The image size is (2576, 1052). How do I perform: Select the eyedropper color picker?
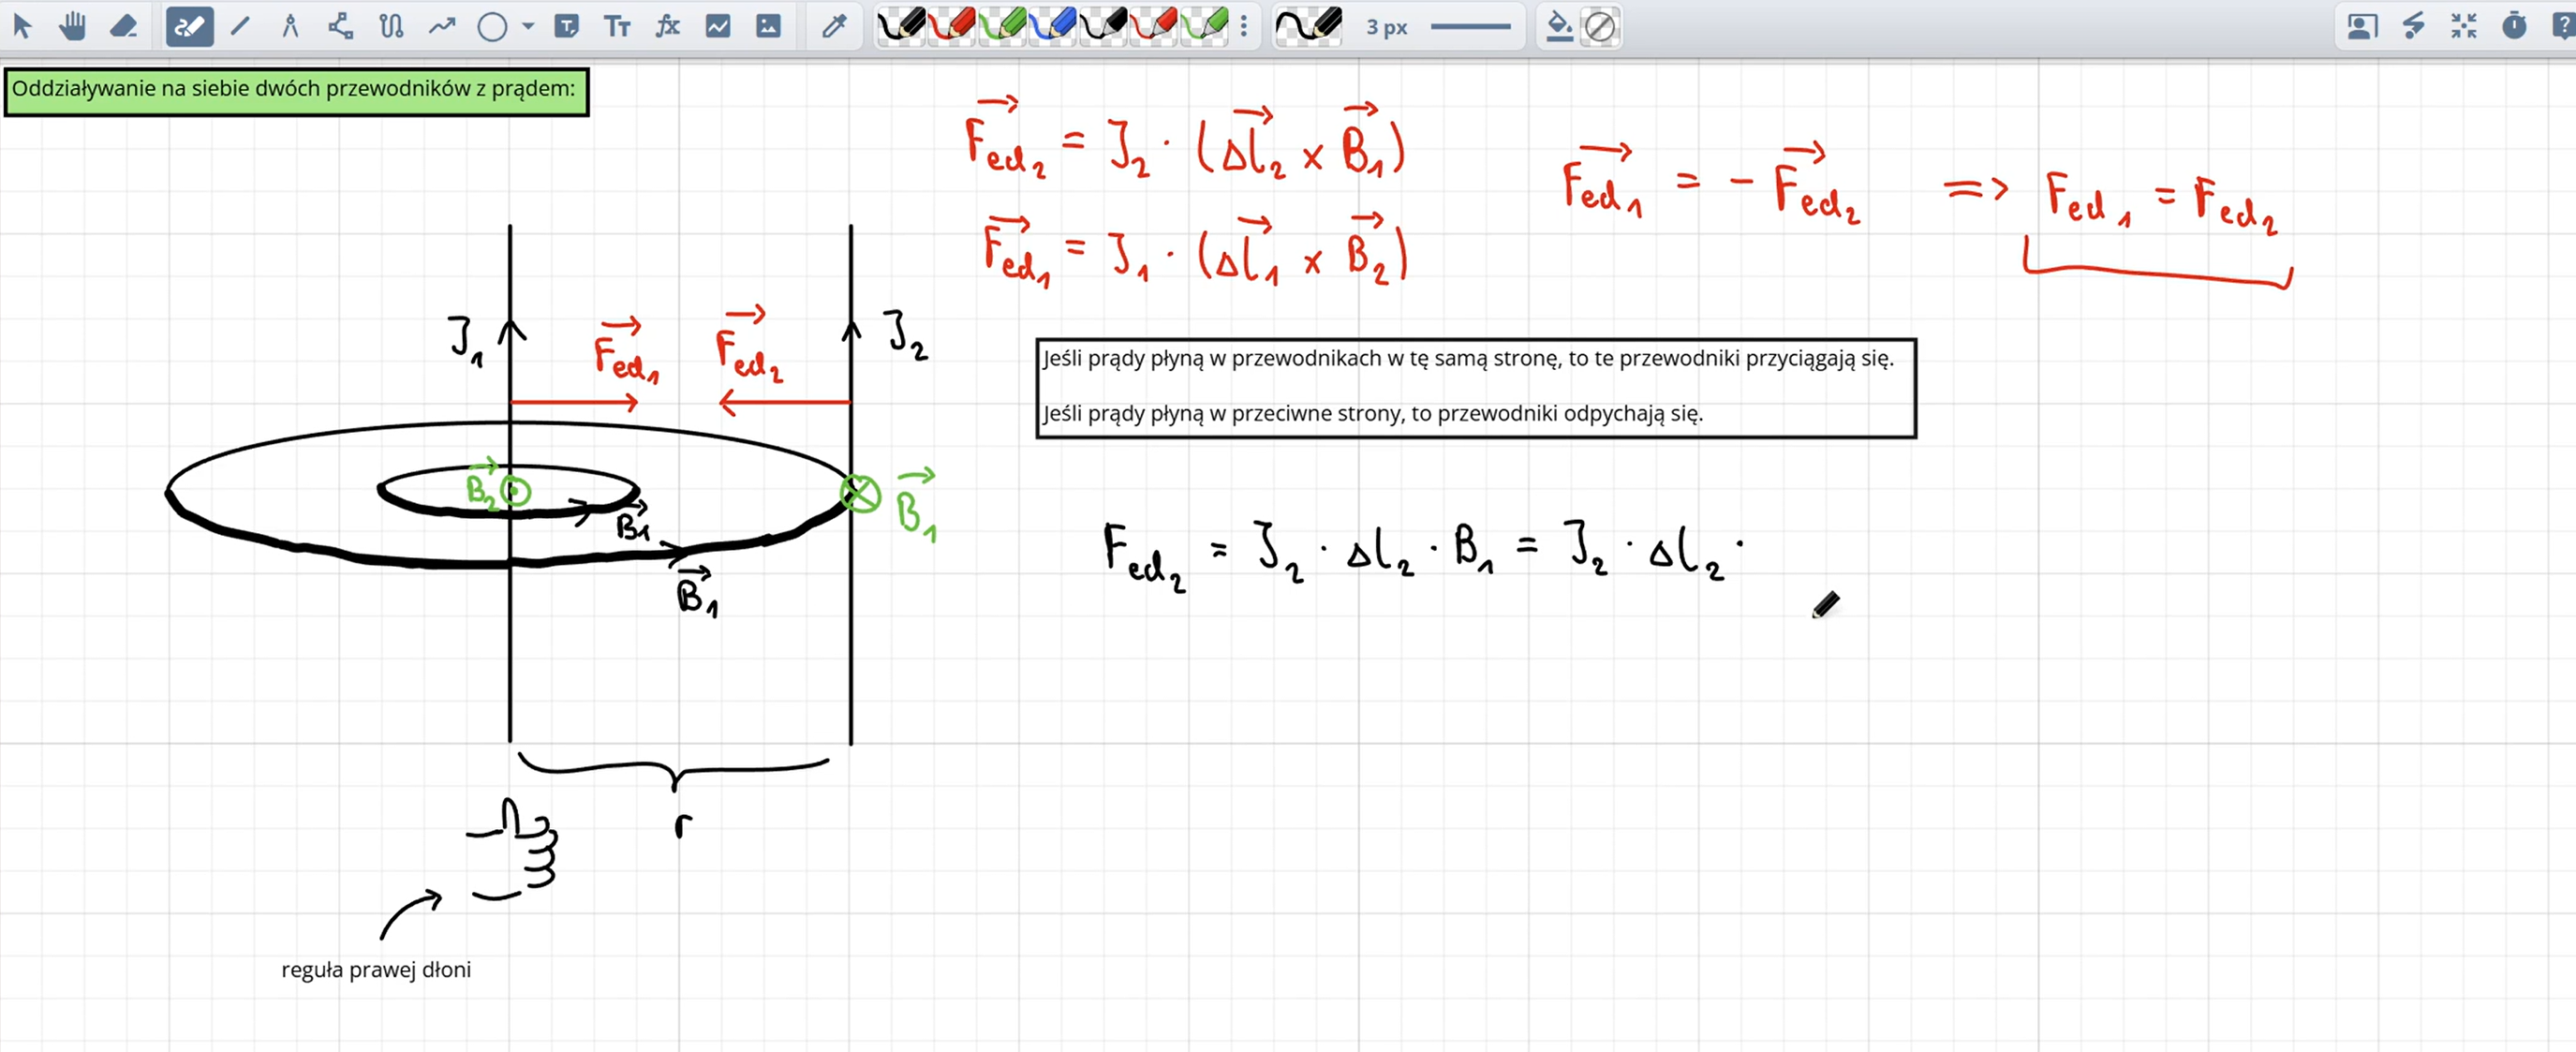pos(834,26)
